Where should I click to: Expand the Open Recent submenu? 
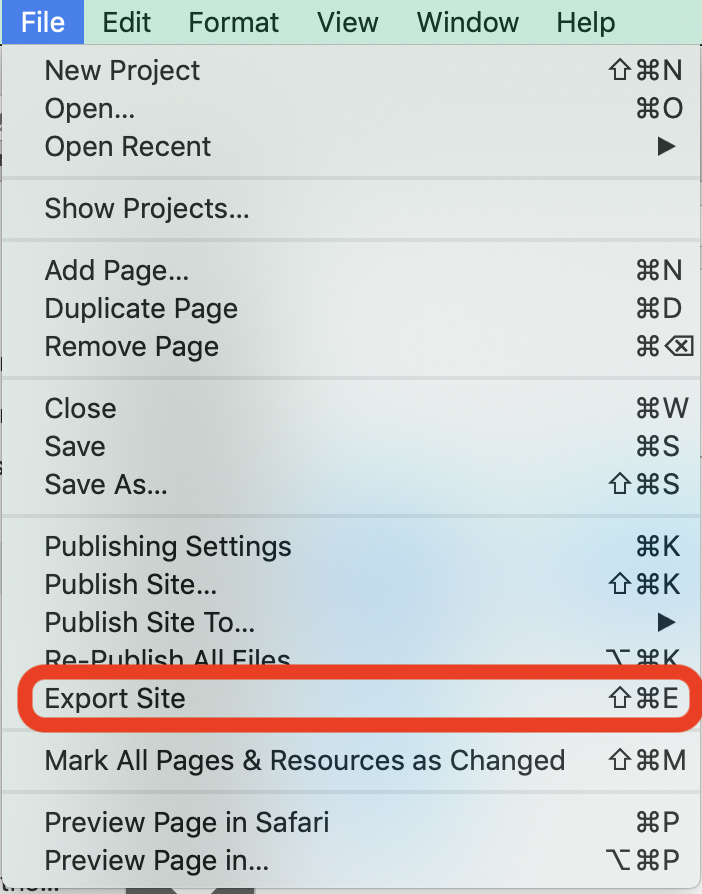tap(128, 147)
